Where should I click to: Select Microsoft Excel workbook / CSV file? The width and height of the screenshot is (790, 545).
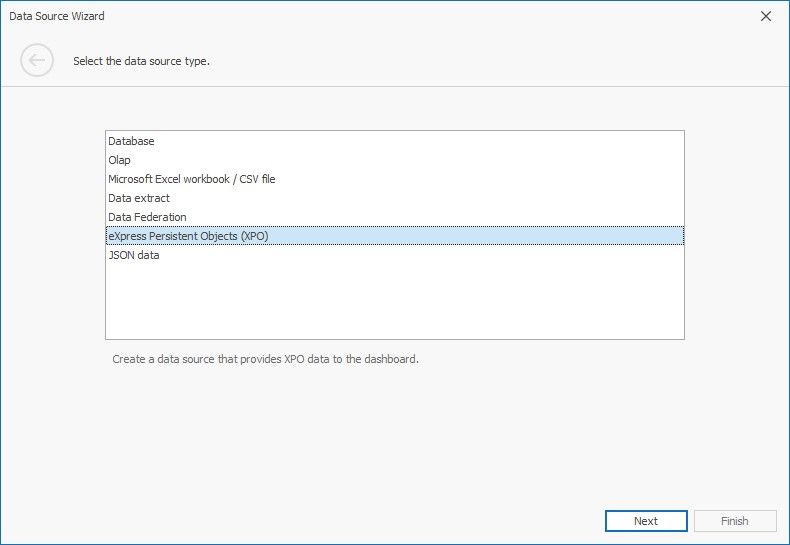191,179
